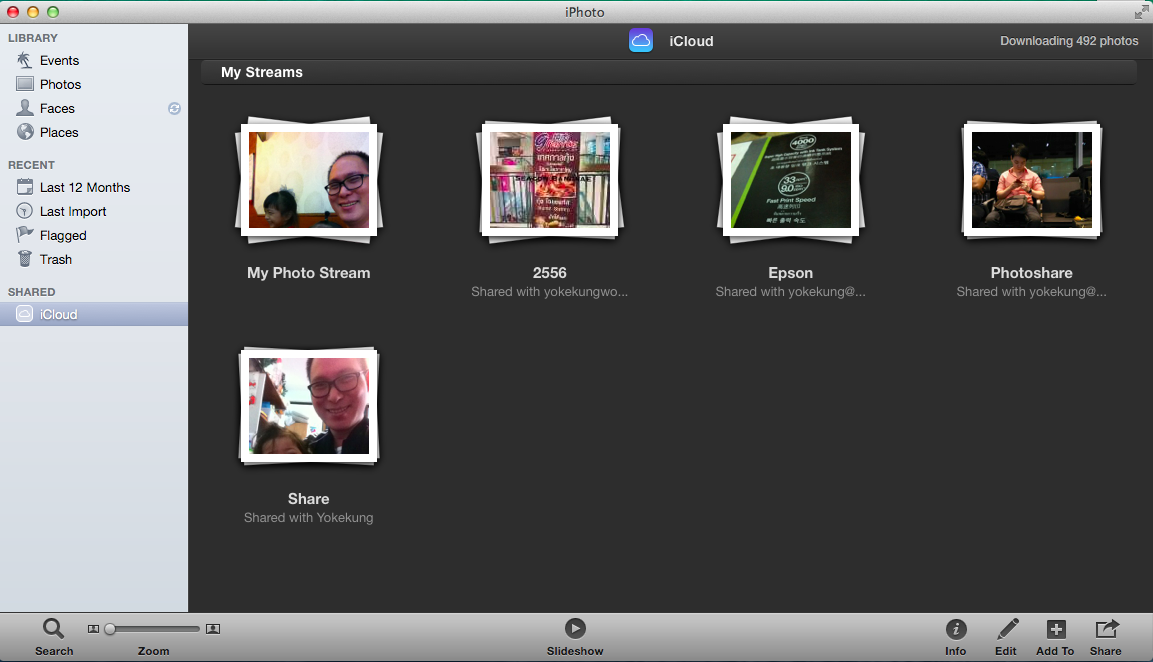
Task: Click 'Shared with yokekungwo...' caption
Action: (550, 292)
